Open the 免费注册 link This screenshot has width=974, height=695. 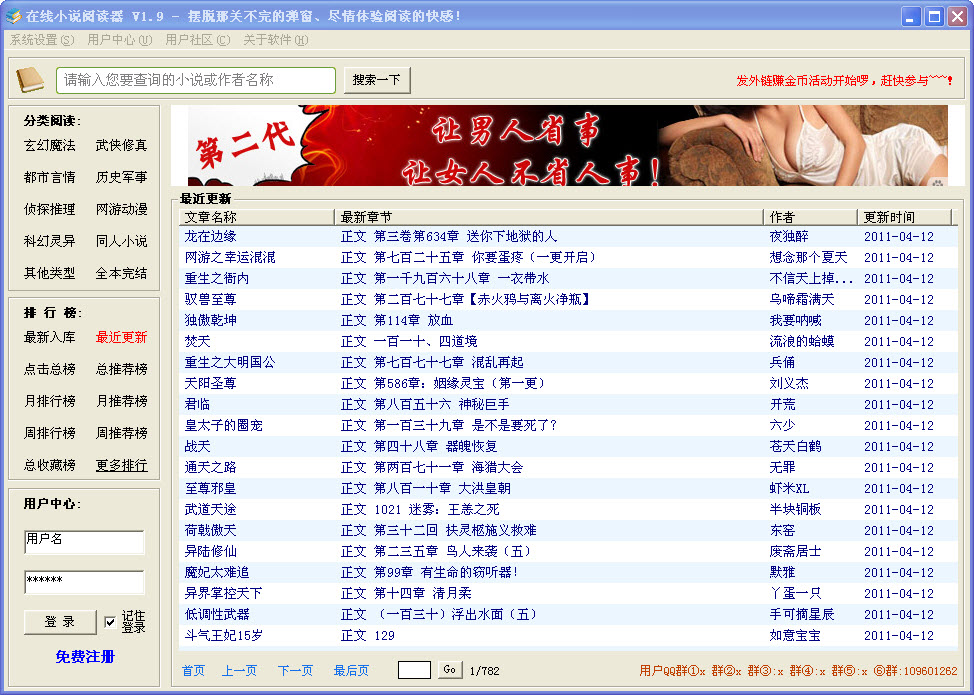point(84,656)
